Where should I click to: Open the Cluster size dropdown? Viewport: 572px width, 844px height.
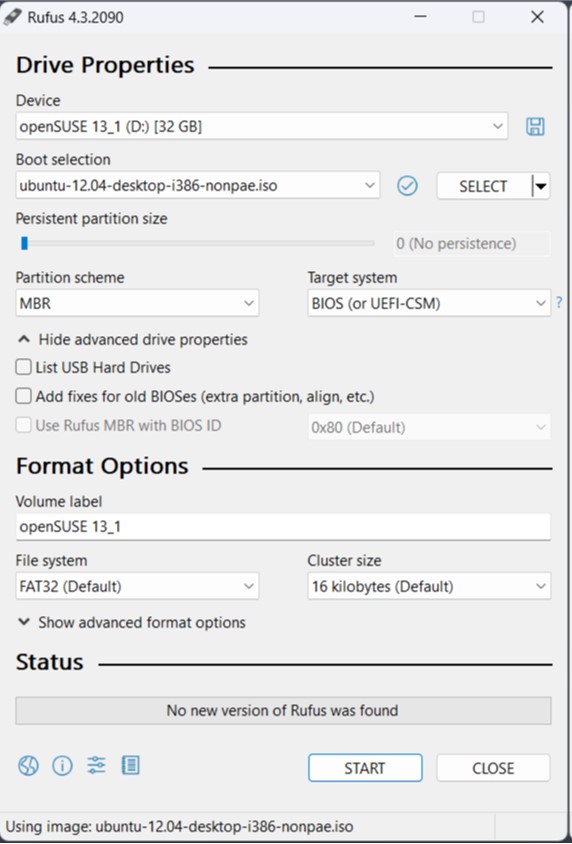(429, 586)
